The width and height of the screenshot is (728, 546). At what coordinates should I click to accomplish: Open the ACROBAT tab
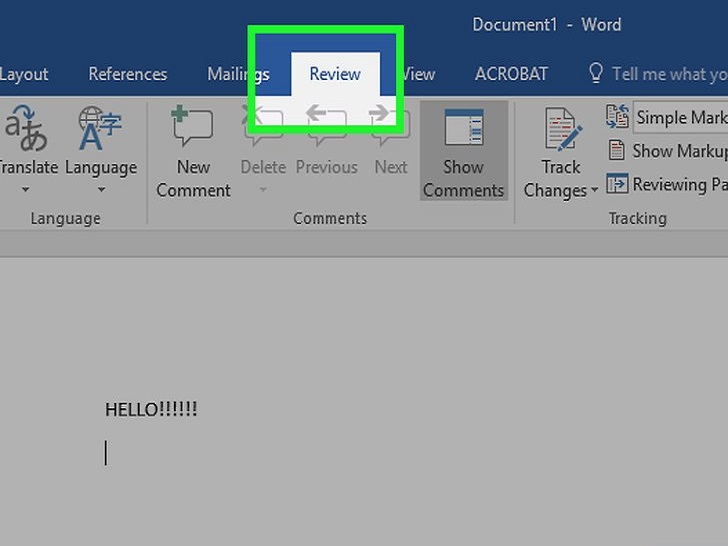[511, 74]
